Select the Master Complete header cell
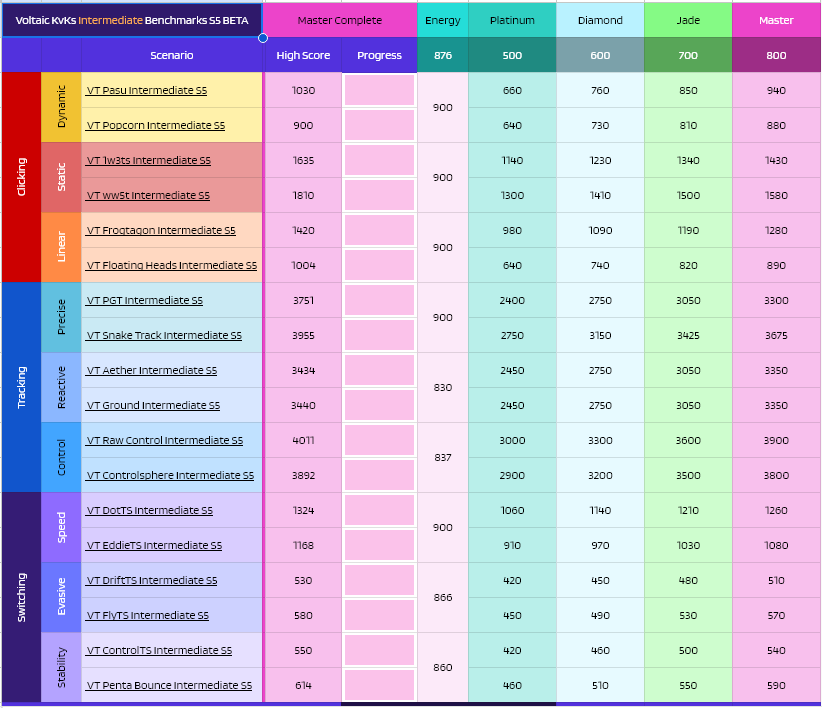 (x=340, y=20)
